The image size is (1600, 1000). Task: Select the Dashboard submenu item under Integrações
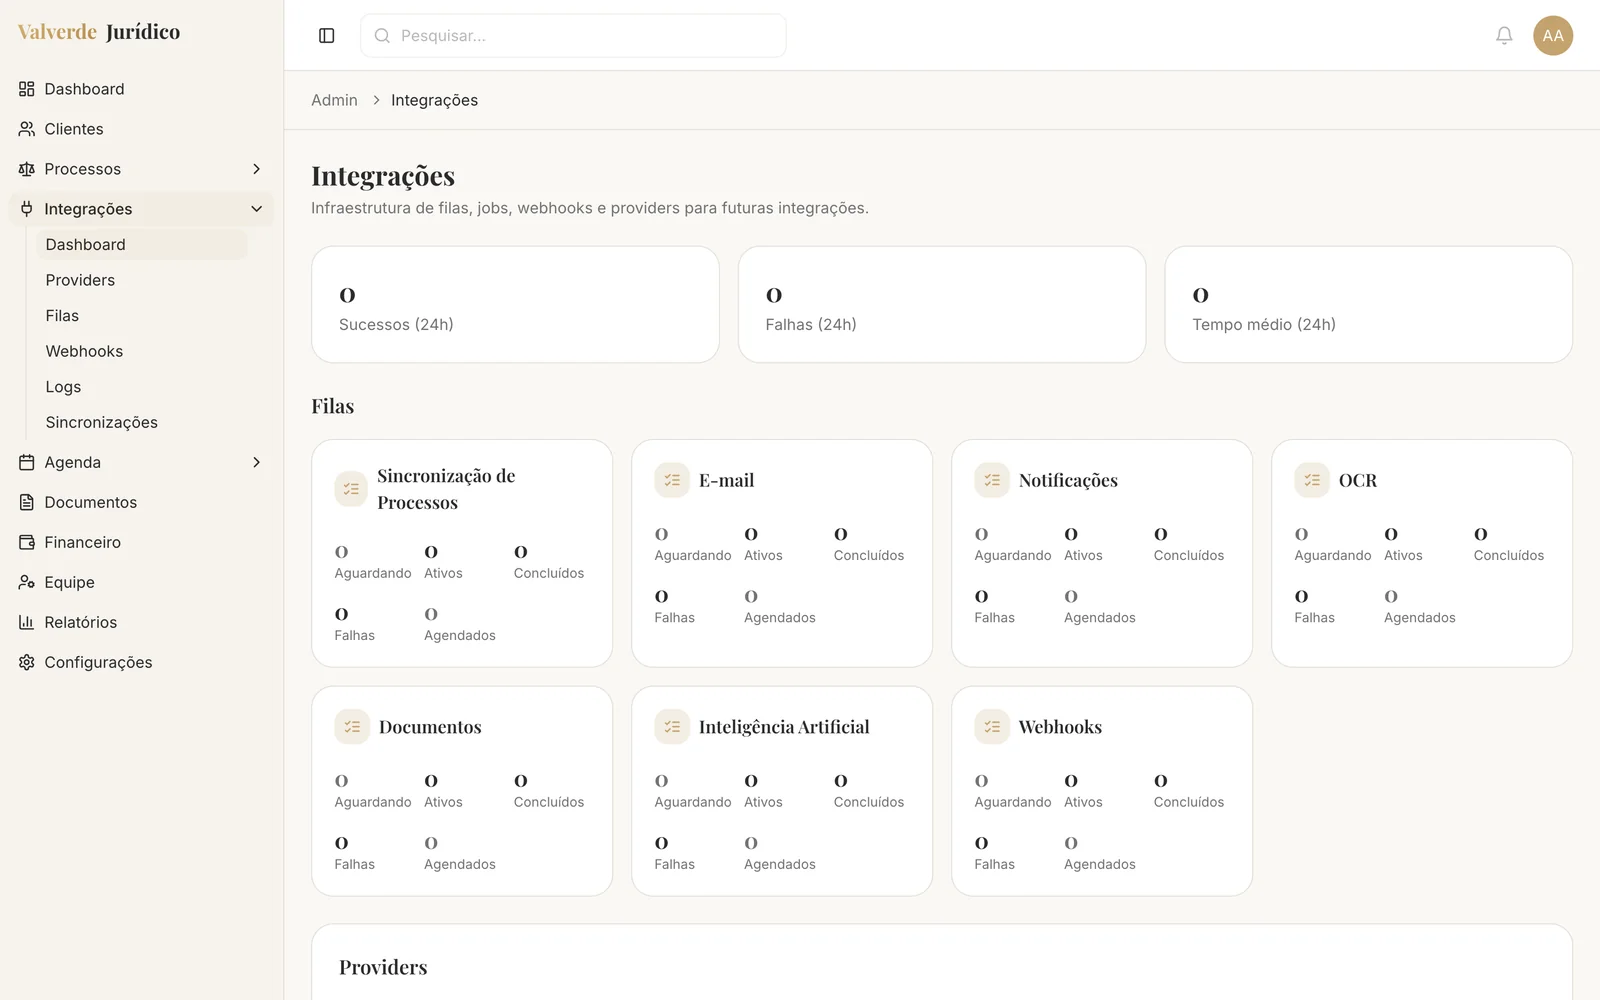(x=141, y=245)
